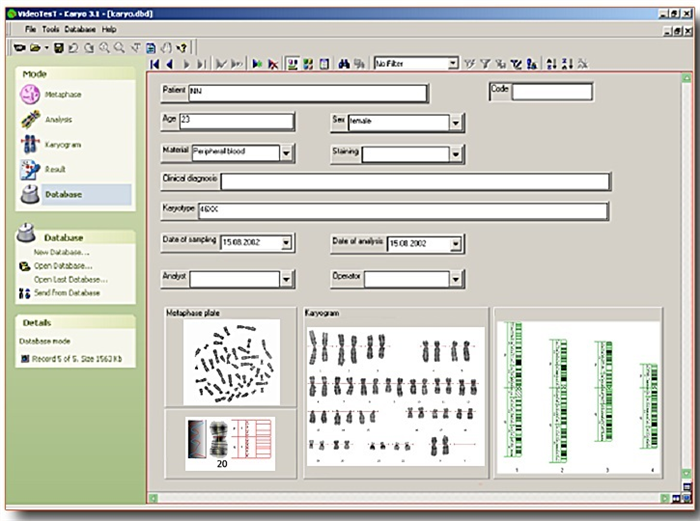Expand the Staining dropdown
This screenshot has height=521, width=700.
point(455,154)
